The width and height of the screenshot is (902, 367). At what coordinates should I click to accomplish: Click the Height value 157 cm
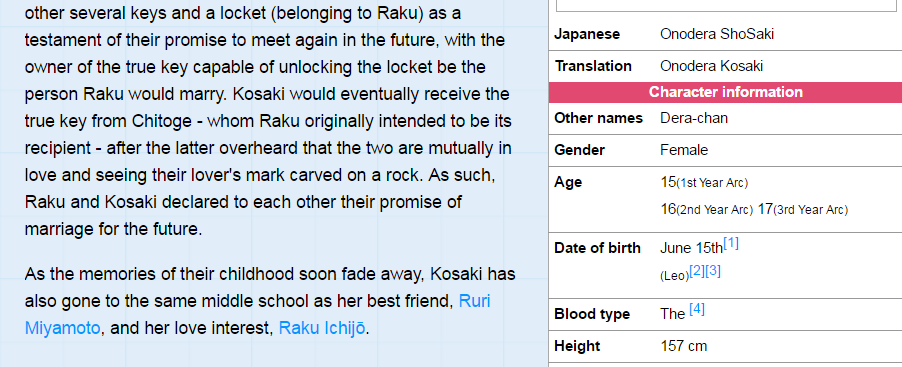pos(683,346)
